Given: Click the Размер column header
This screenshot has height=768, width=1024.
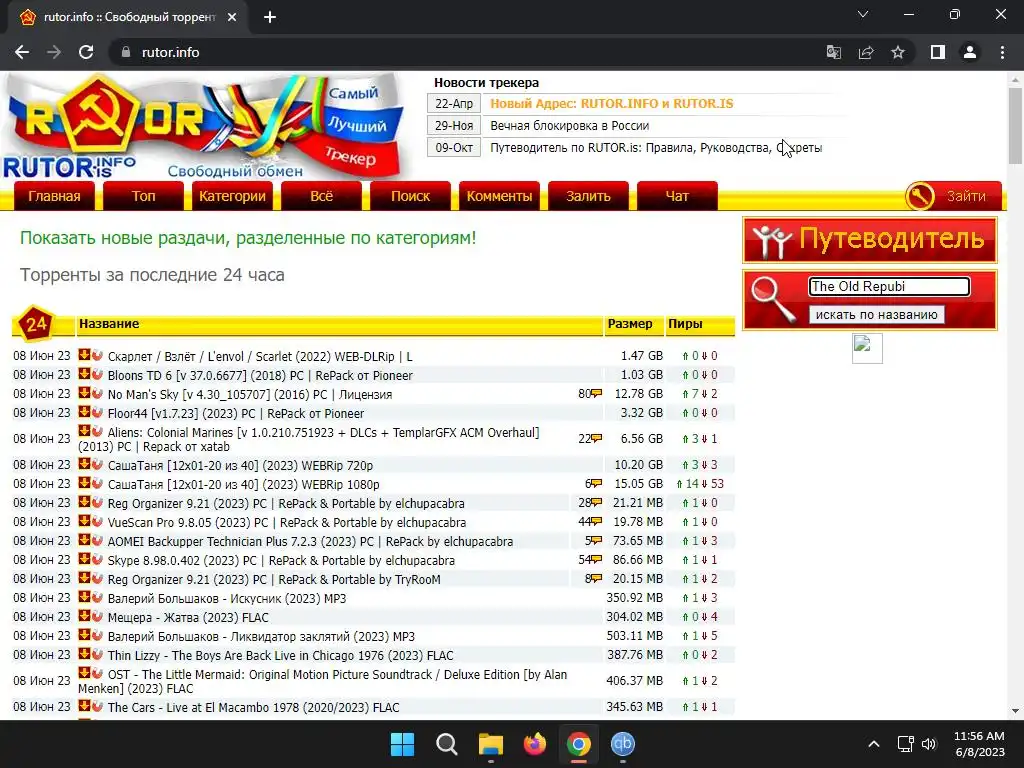Looking at the screenshot, I should pos(630,324).
